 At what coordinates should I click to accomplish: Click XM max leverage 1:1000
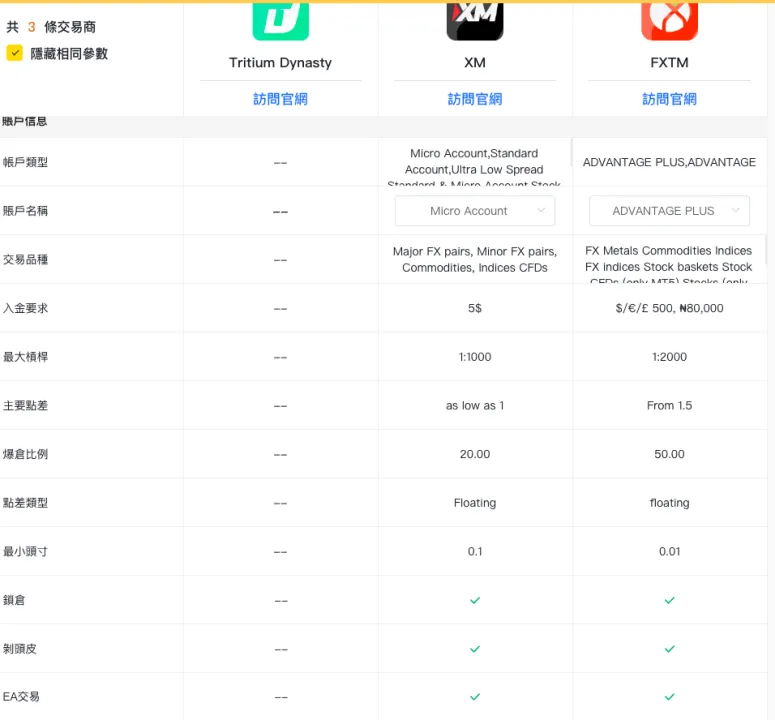(474, 357)
